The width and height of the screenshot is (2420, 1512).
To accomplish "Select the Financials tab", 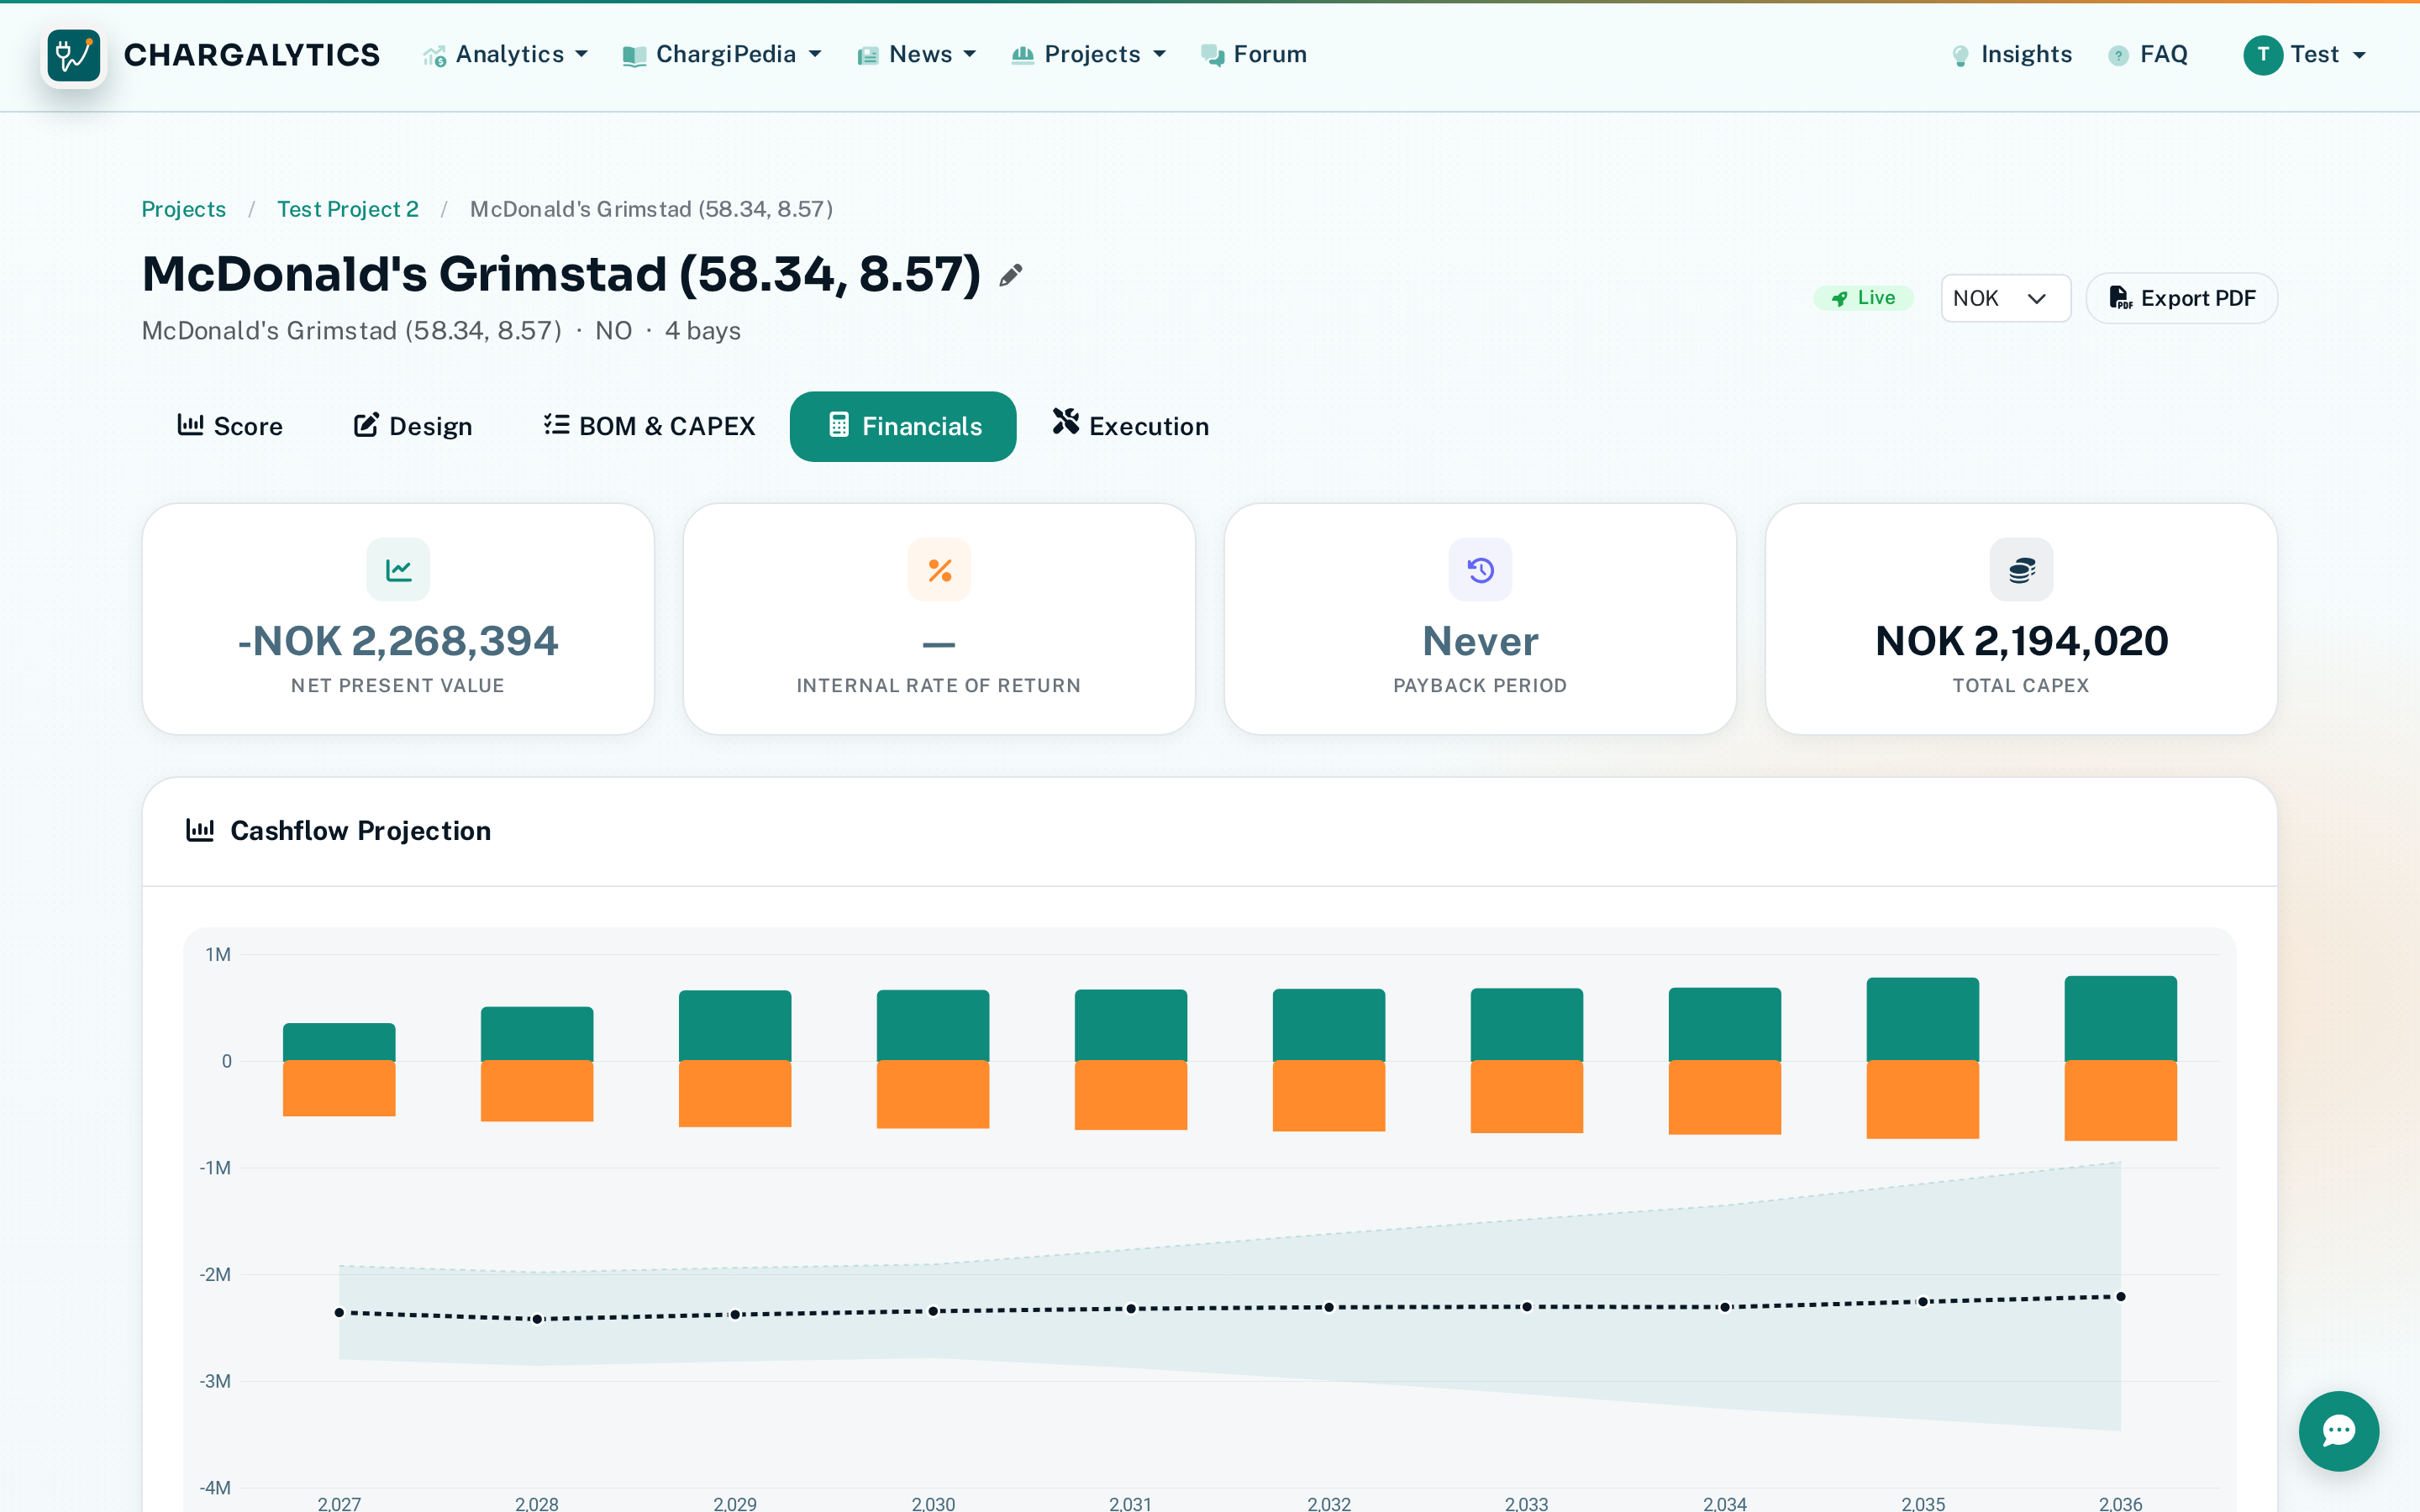I will [x=903, y=426].
